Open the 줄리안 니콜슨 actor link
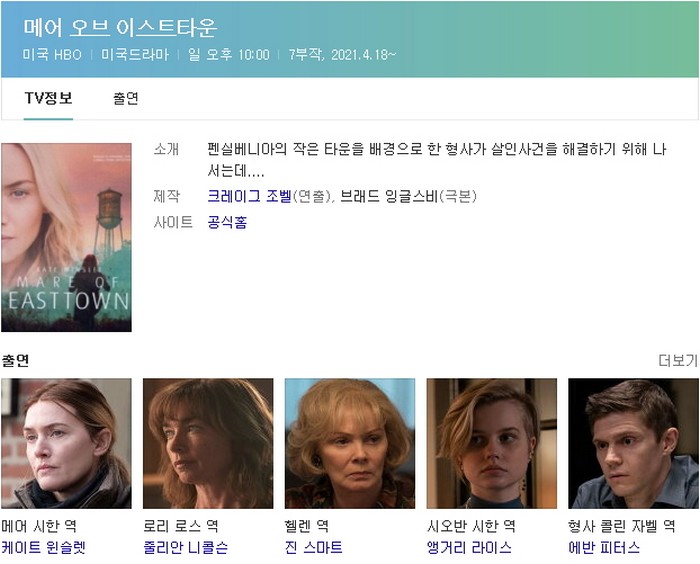 point(185,547)
